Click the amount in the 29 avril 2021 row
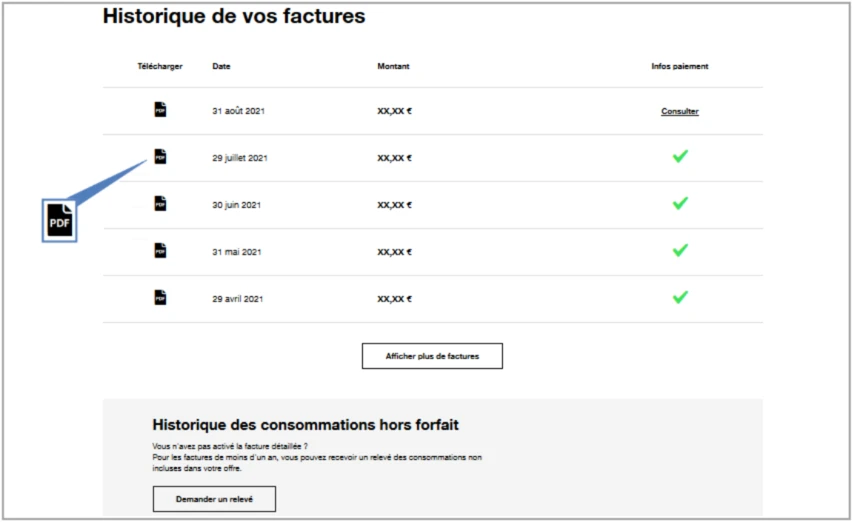 [394, 299]
